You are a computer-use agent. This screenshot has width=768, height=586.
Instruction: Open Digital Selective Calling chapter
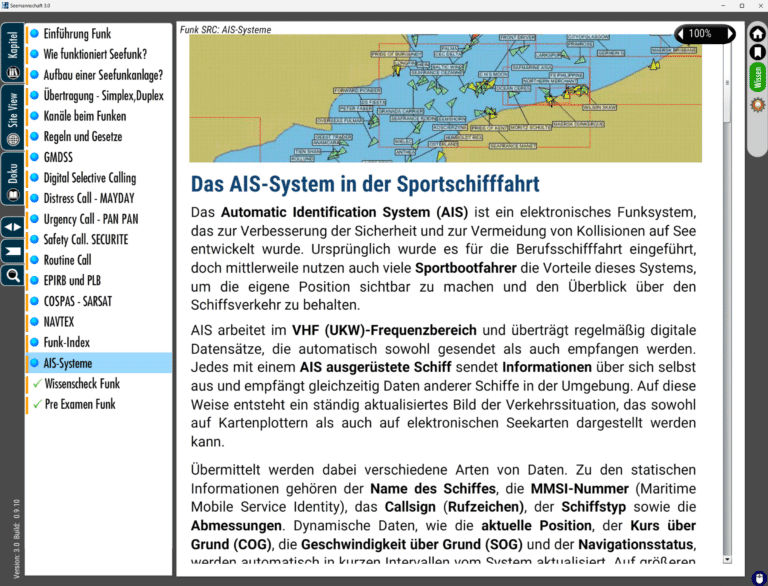(x=98, y=178)
